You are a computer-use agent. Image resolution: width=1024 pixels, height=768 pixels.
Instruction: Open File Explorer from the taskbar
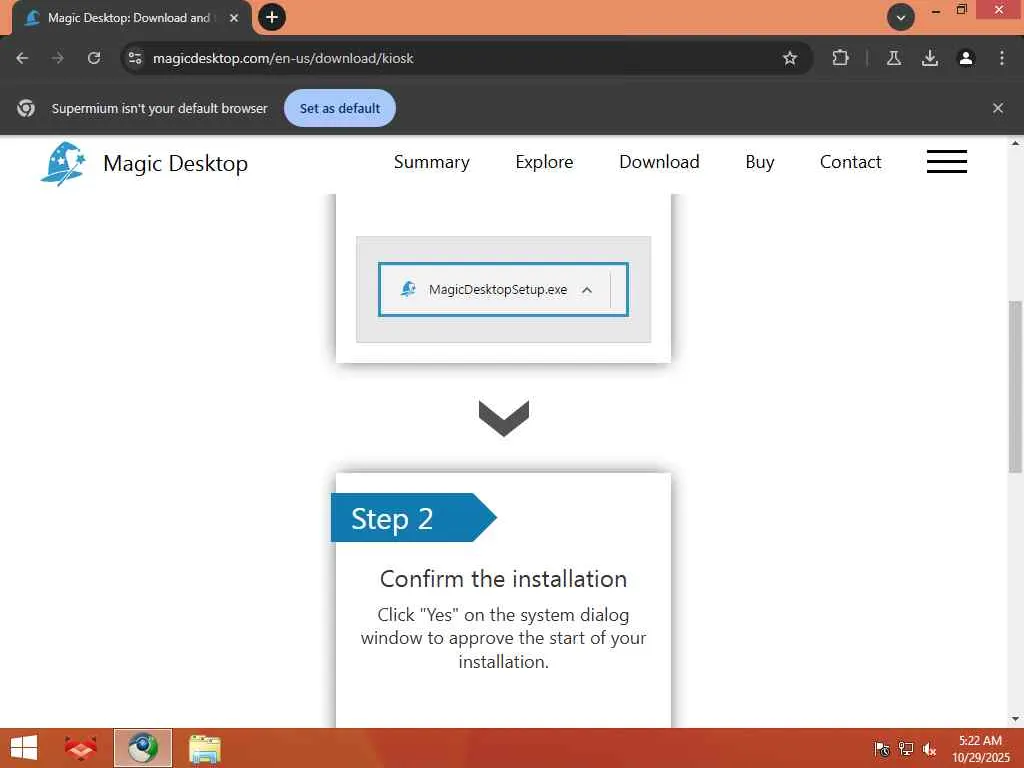pyautogui.click(x=205, y=748)
